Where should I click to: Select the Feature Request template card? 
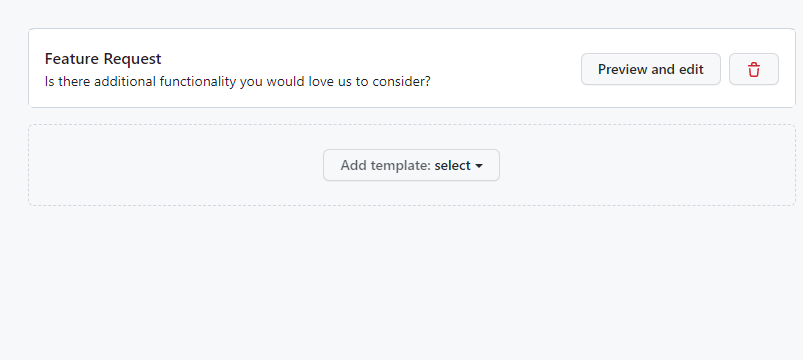pos(412,68)
